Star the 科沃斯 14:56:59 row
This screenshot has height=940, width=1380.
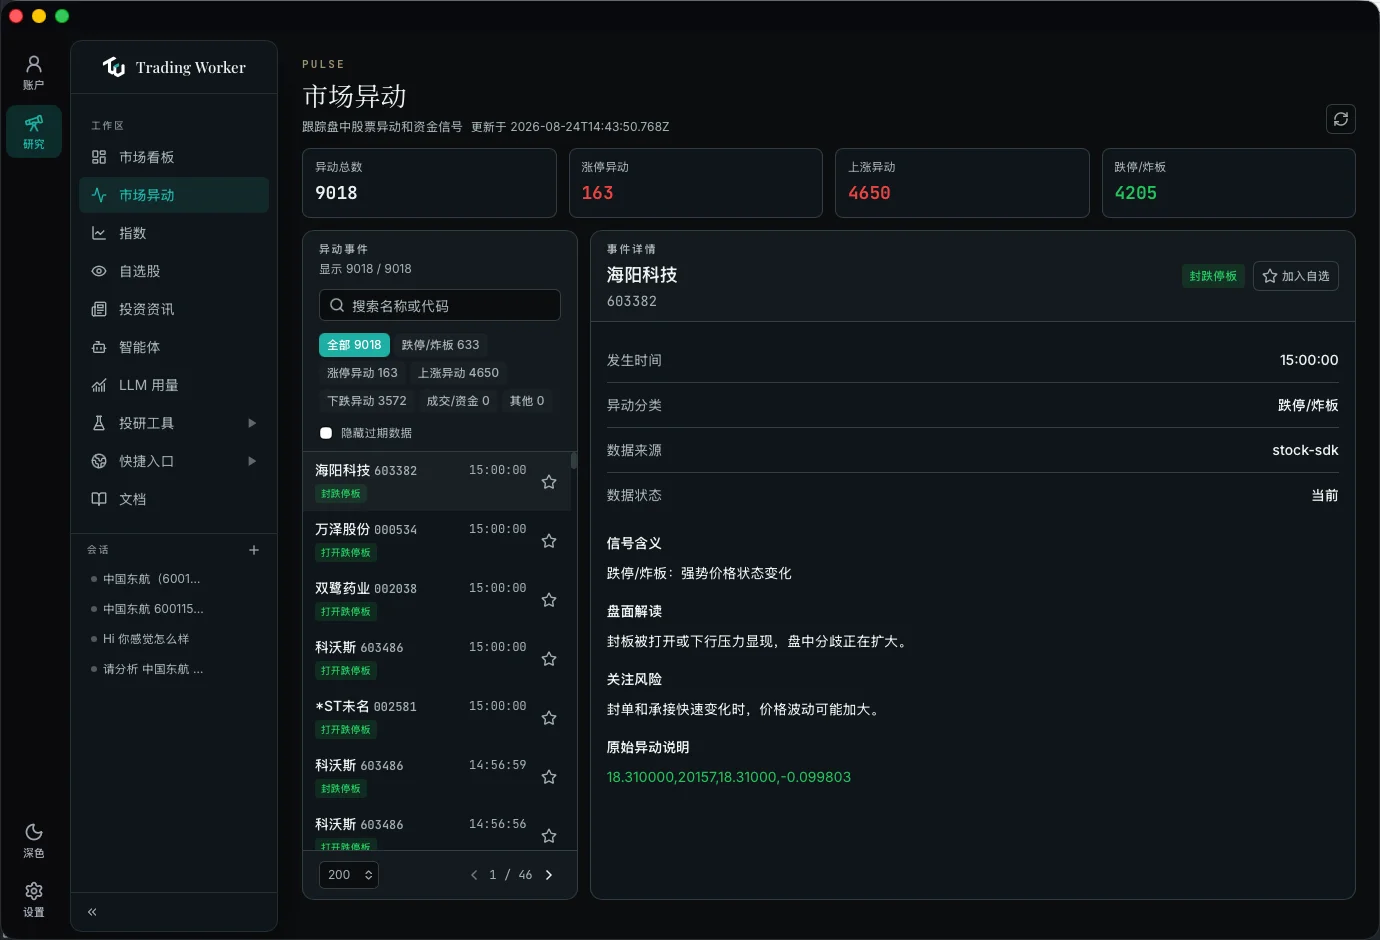point(549,777)
